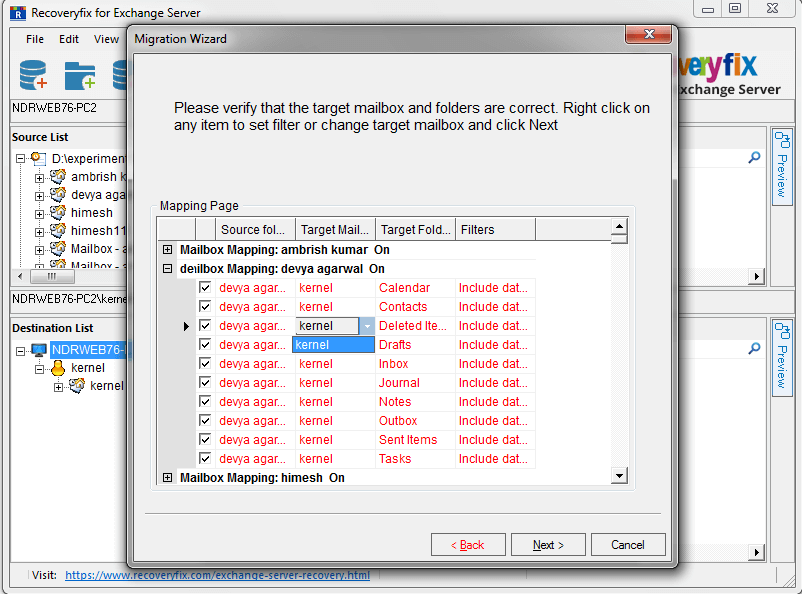Expand Mailbox Mapping: ambrish kumar group
The height and width of the screenshot is (594, 802).
[167, 250]
